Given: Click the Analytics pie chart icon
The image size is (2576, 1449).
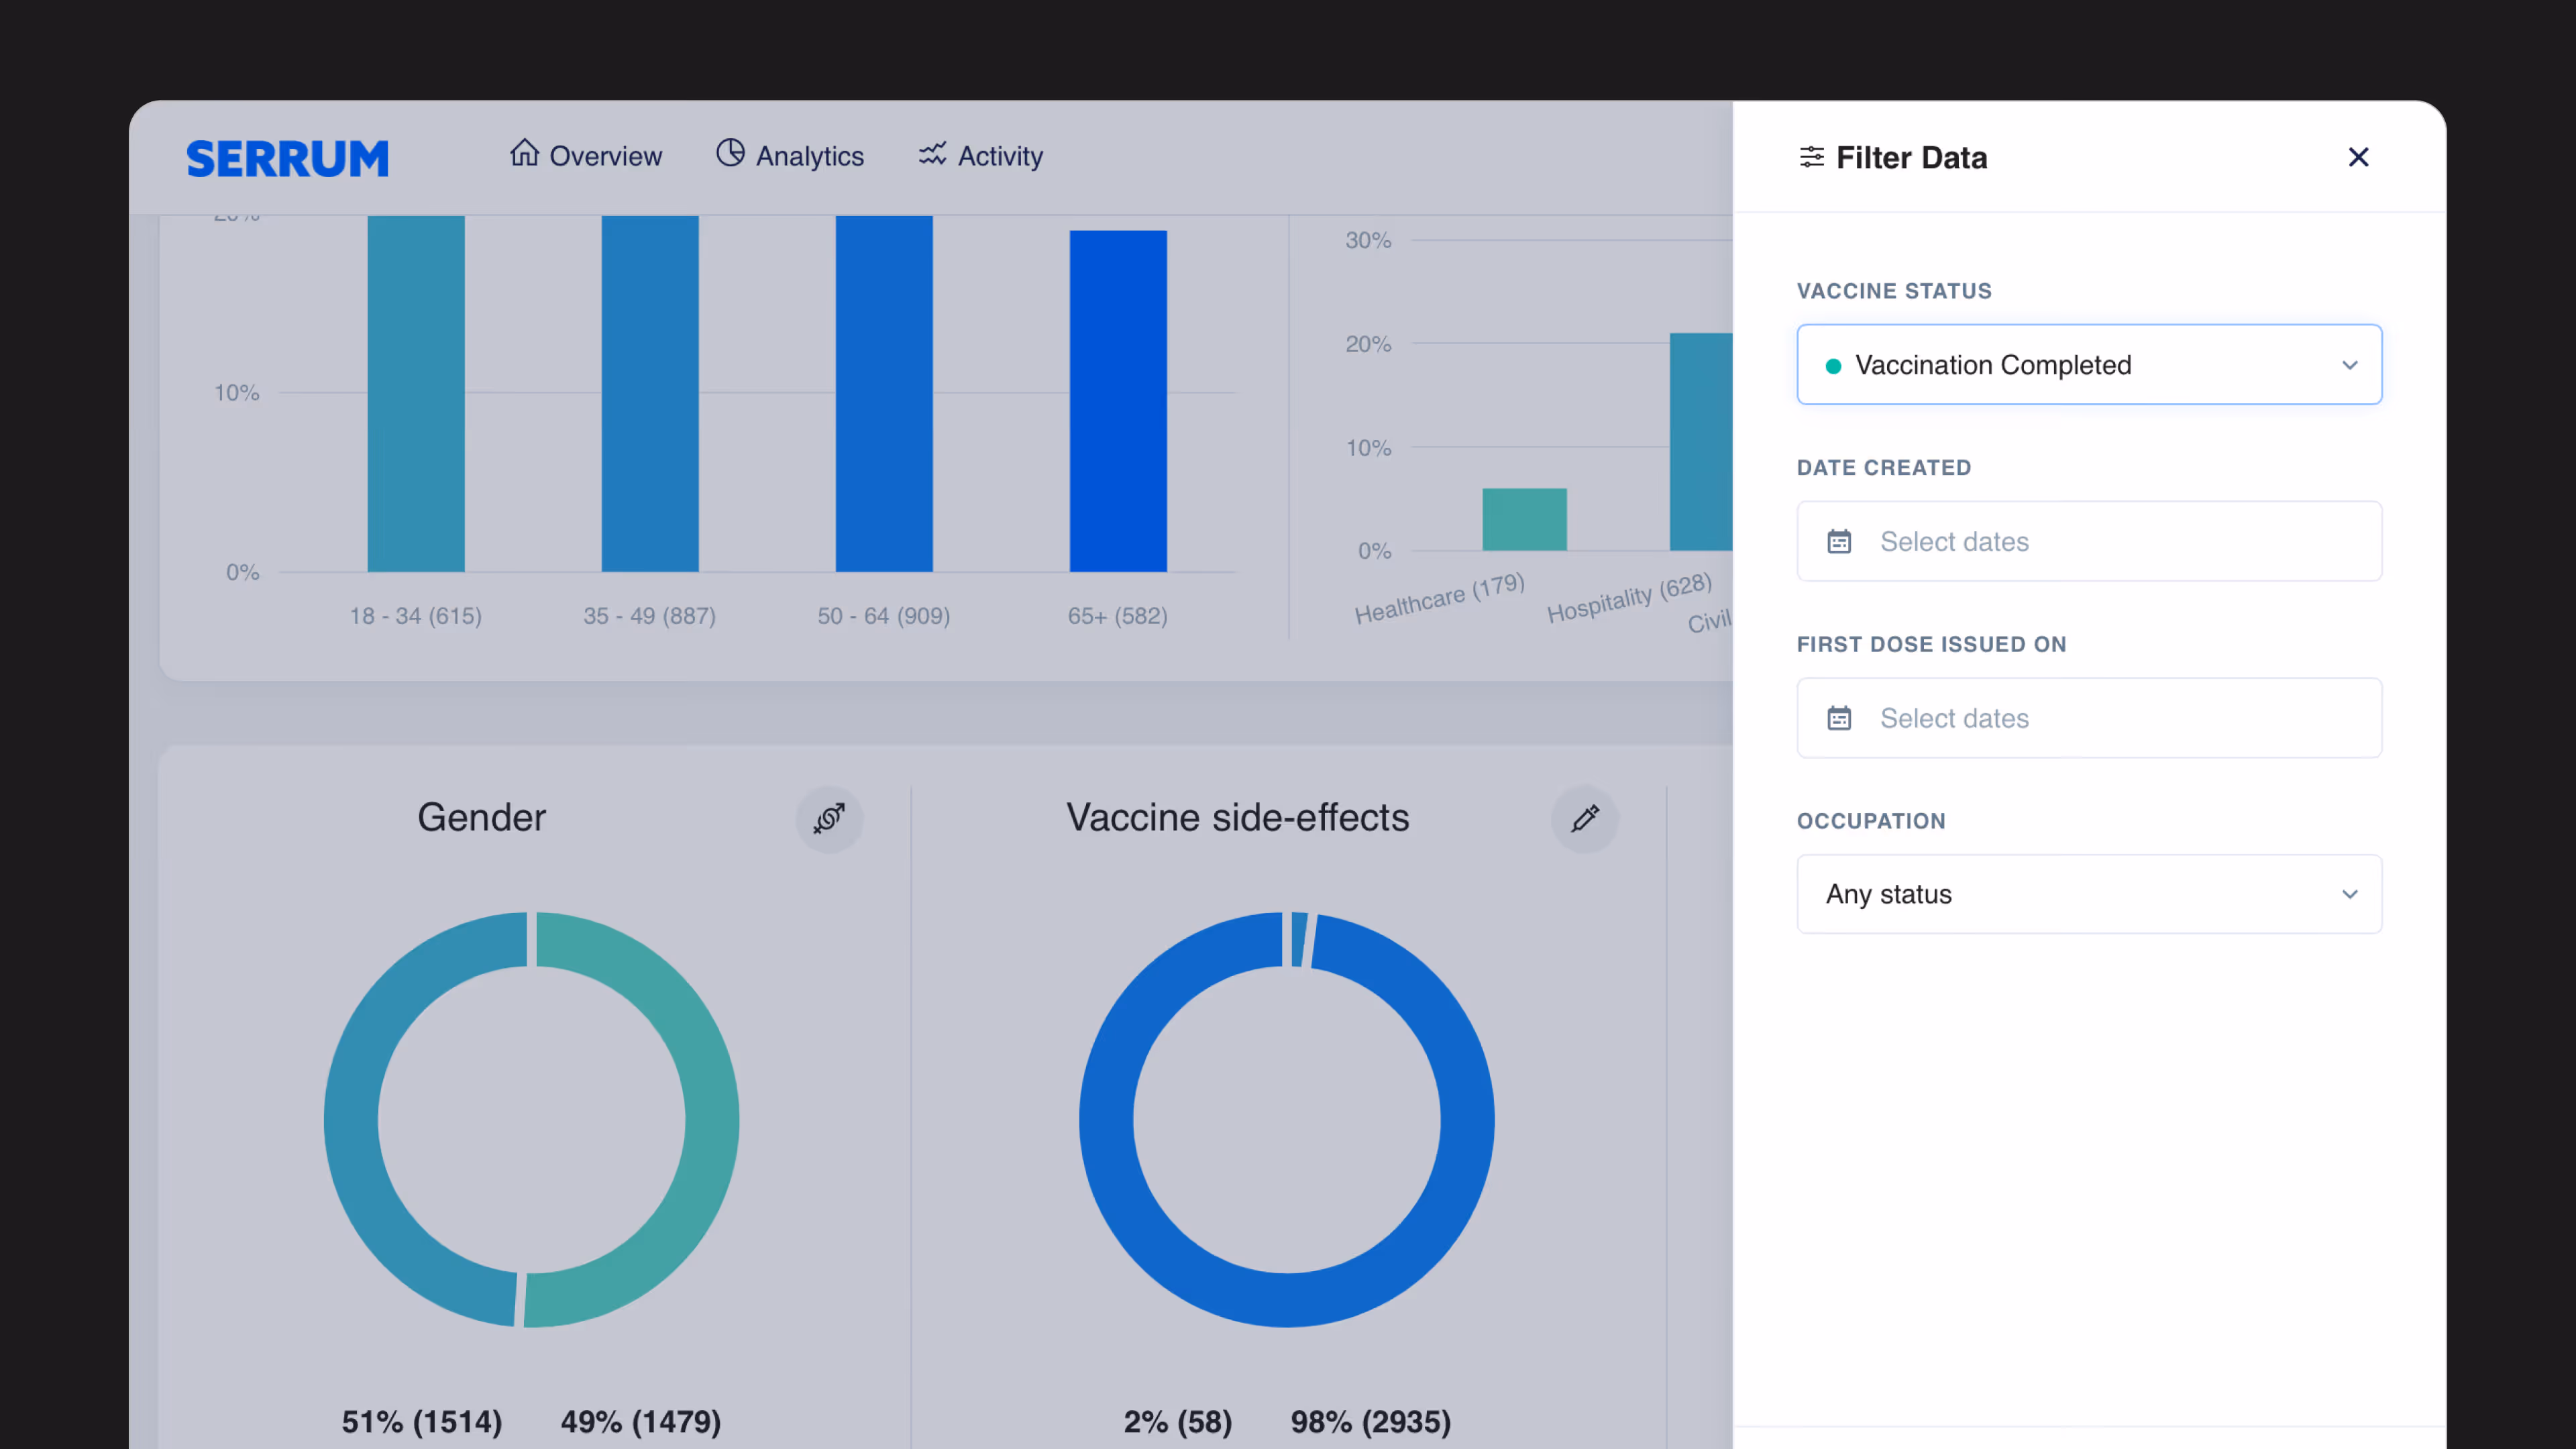Looking at the screenshot, I should coord(730,153).
